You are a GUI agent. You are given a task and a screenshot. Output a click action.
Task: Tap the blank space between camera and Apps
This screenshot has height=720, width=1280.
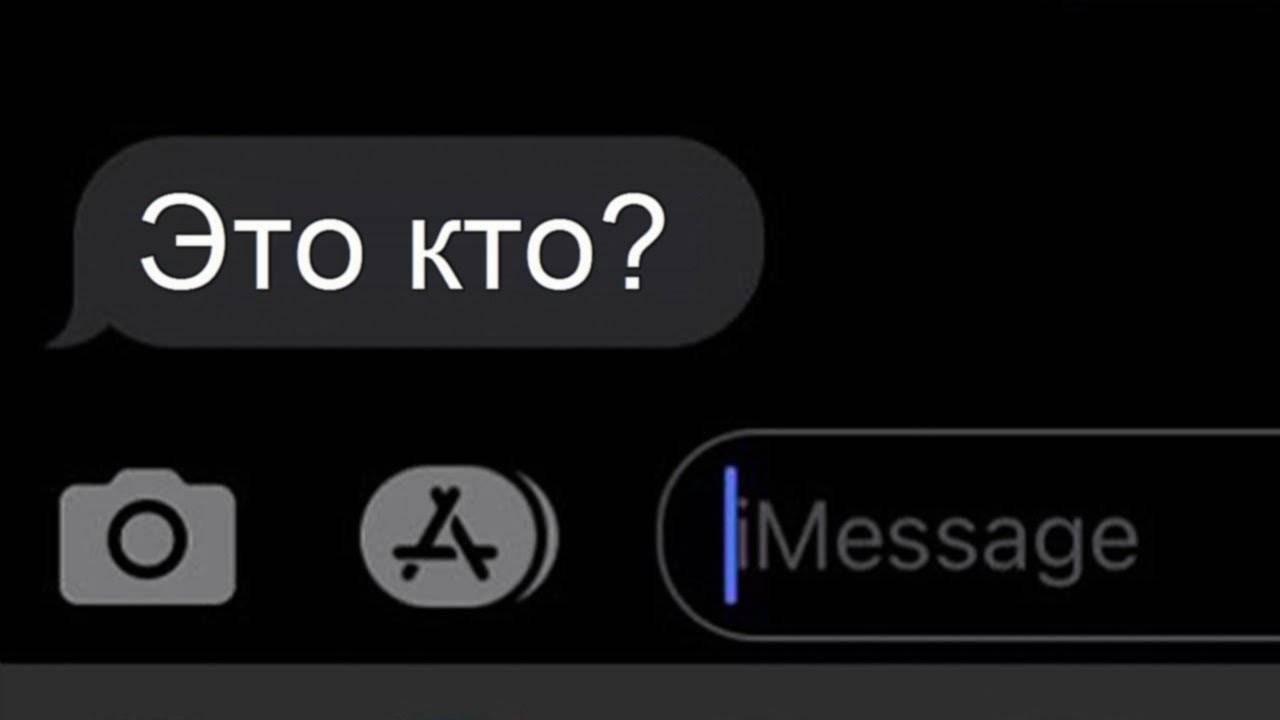click(298, 537)
